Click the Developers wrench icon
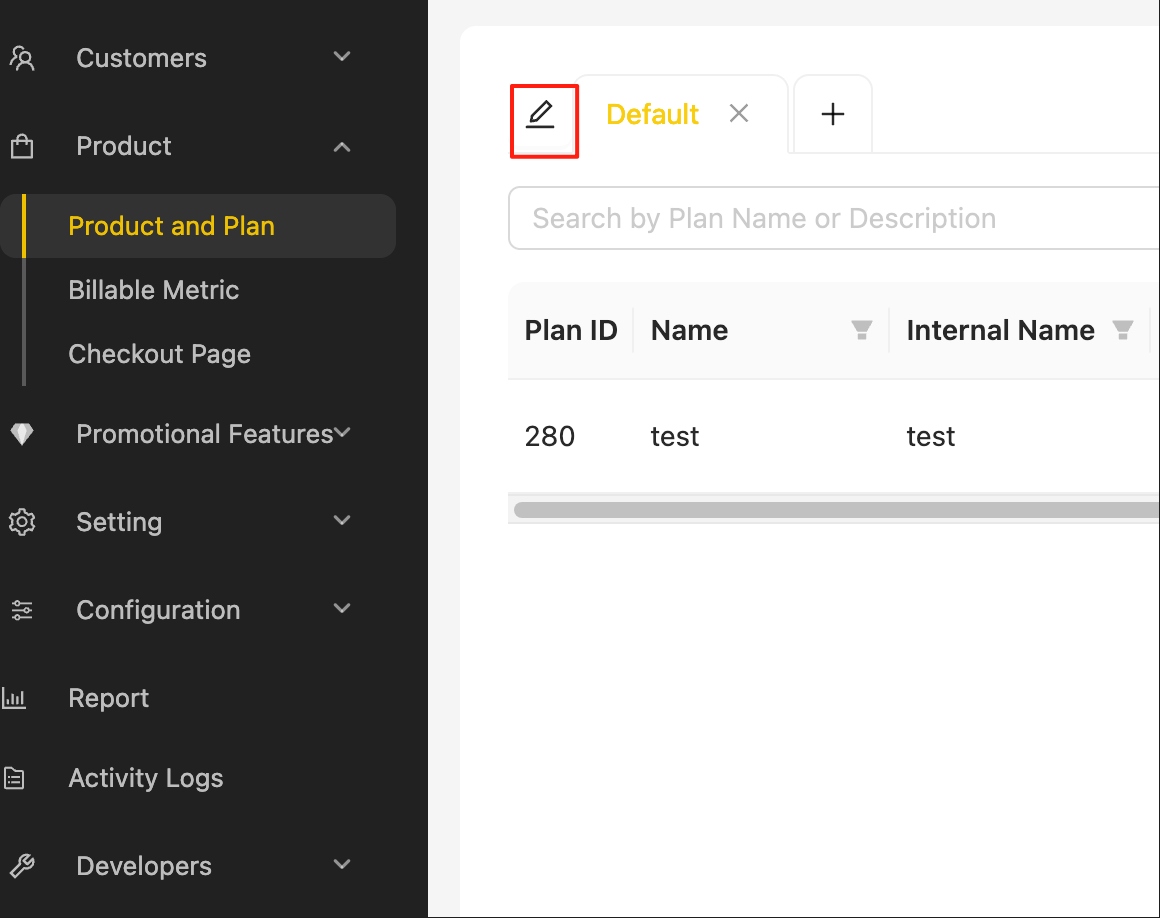 pyautogui.click(x=22, y=865)
